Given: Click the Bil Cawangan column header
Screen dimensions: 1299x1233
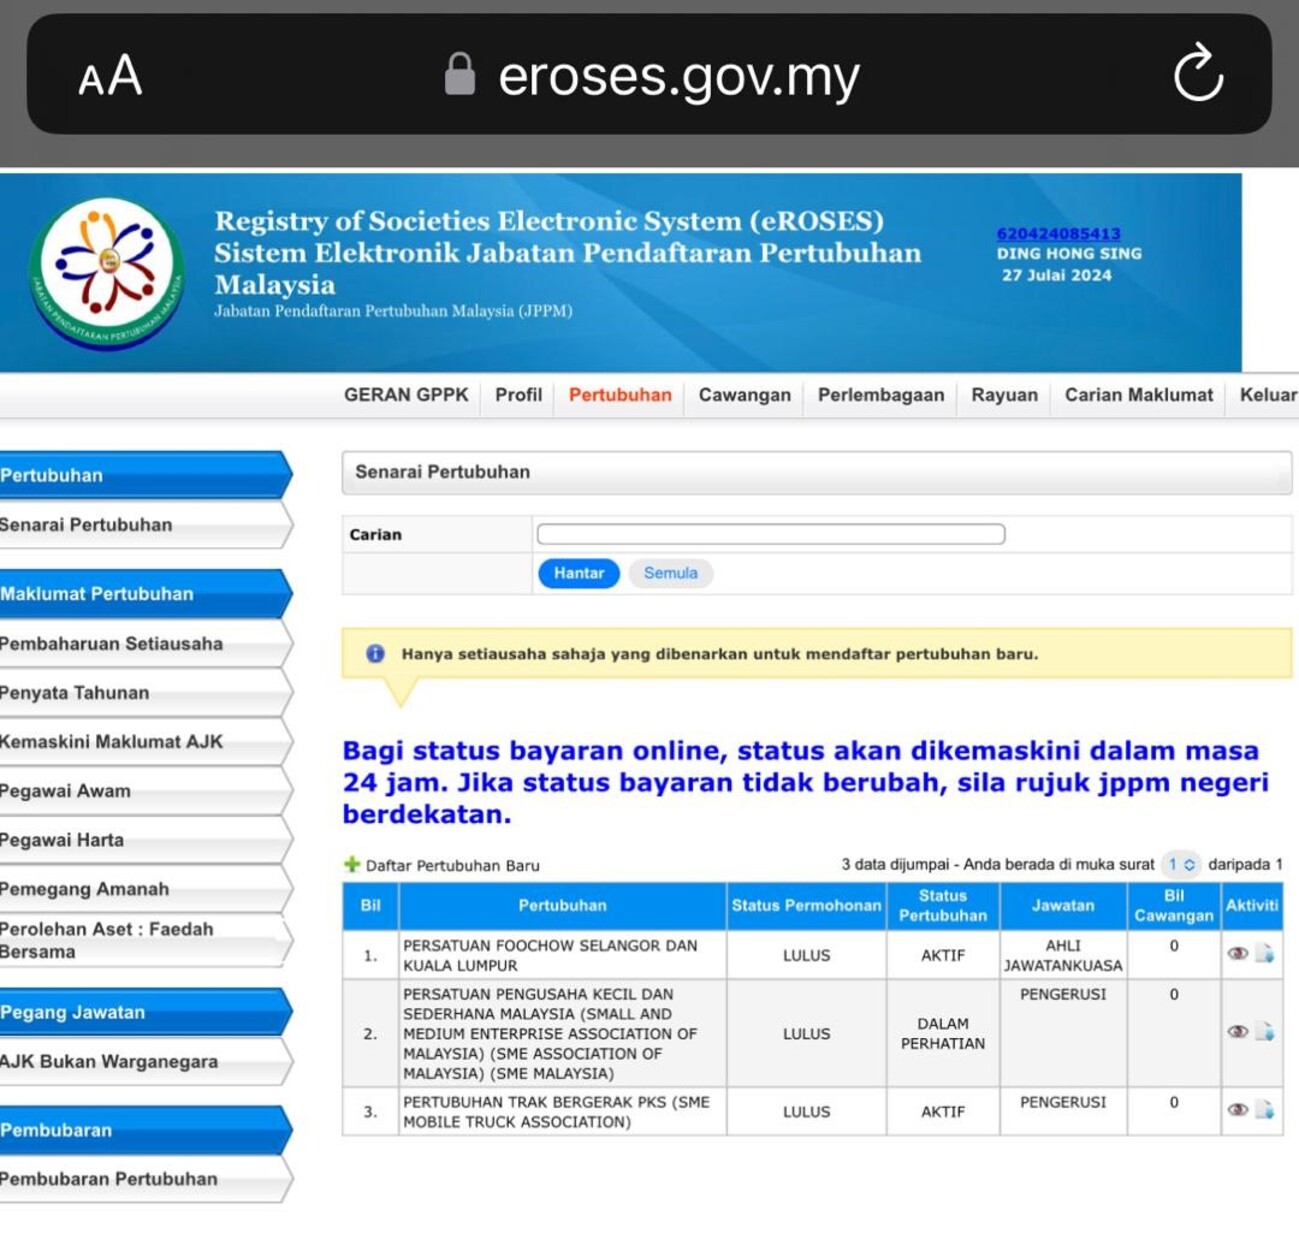Looking at the screenshot, I should point(1173,905).
